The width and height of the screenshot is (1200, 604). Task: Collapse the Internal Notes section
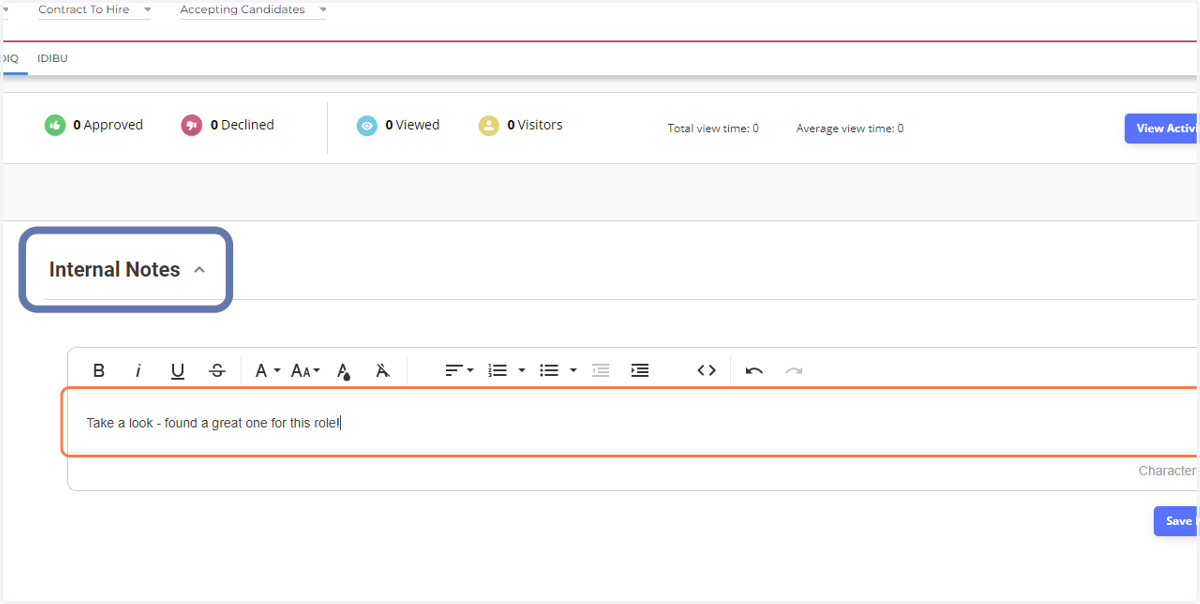pos(199,270)
